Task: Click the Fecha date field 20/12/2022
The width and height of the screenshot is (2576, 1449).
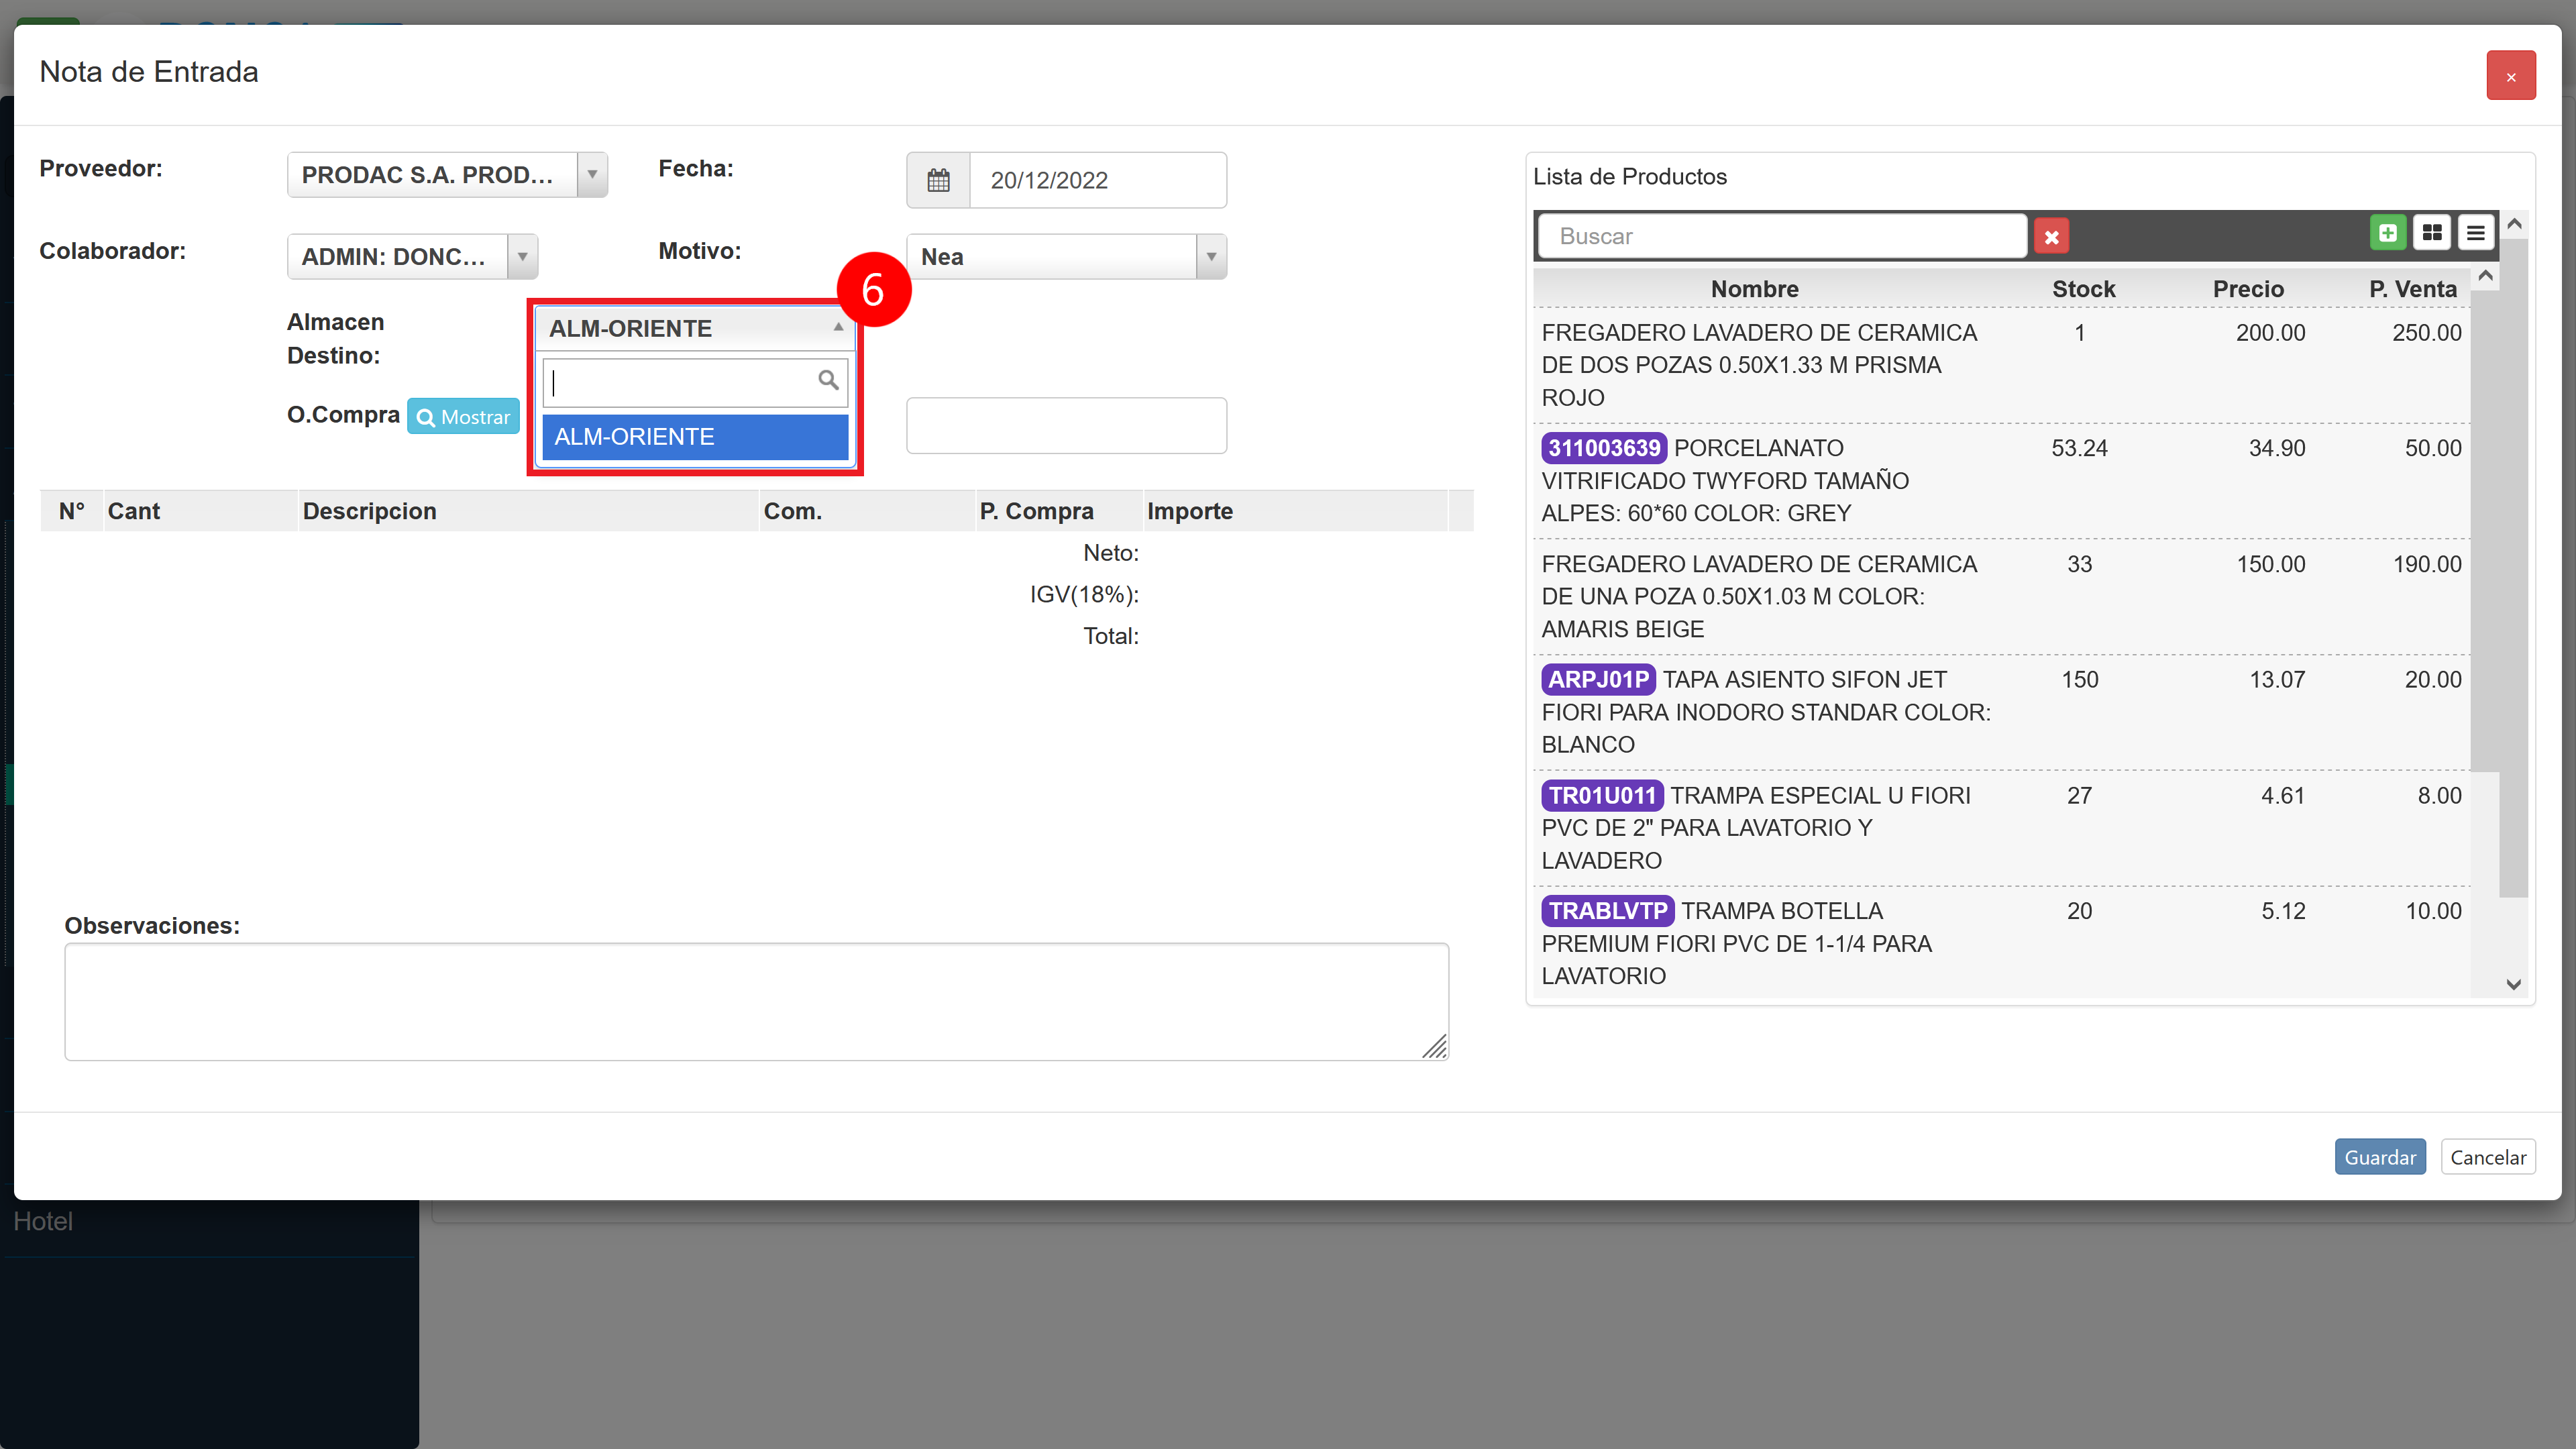Action: [x=1098, y=180]
